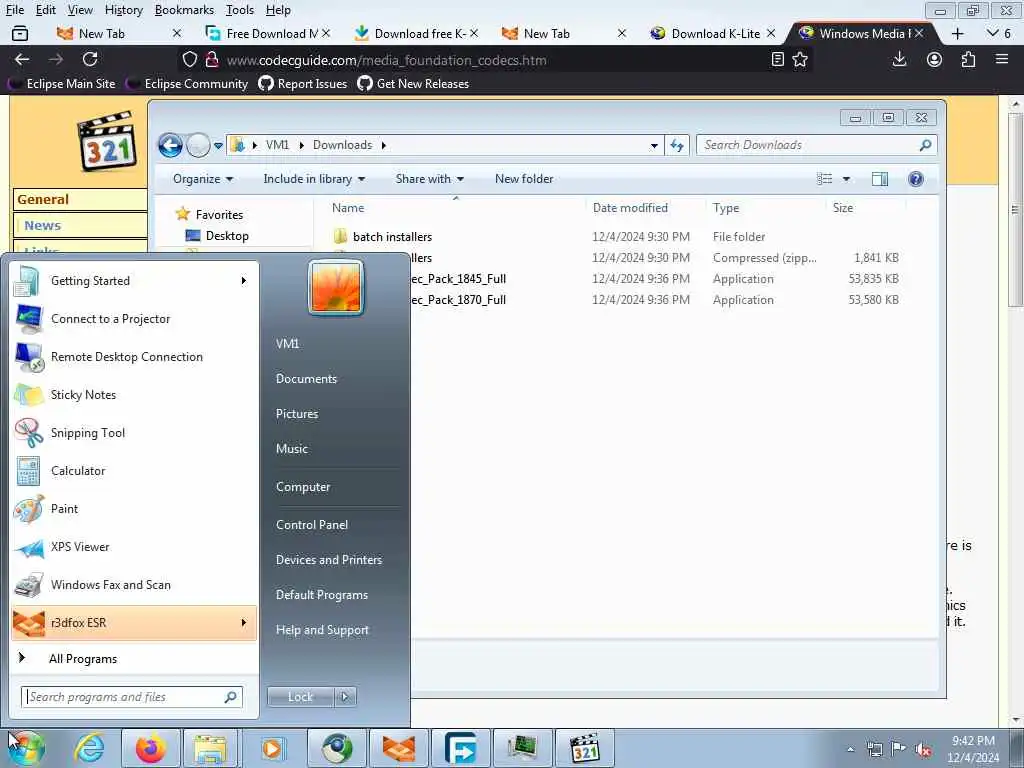
Task: Open the browser account menu
Action: (935, 59)
